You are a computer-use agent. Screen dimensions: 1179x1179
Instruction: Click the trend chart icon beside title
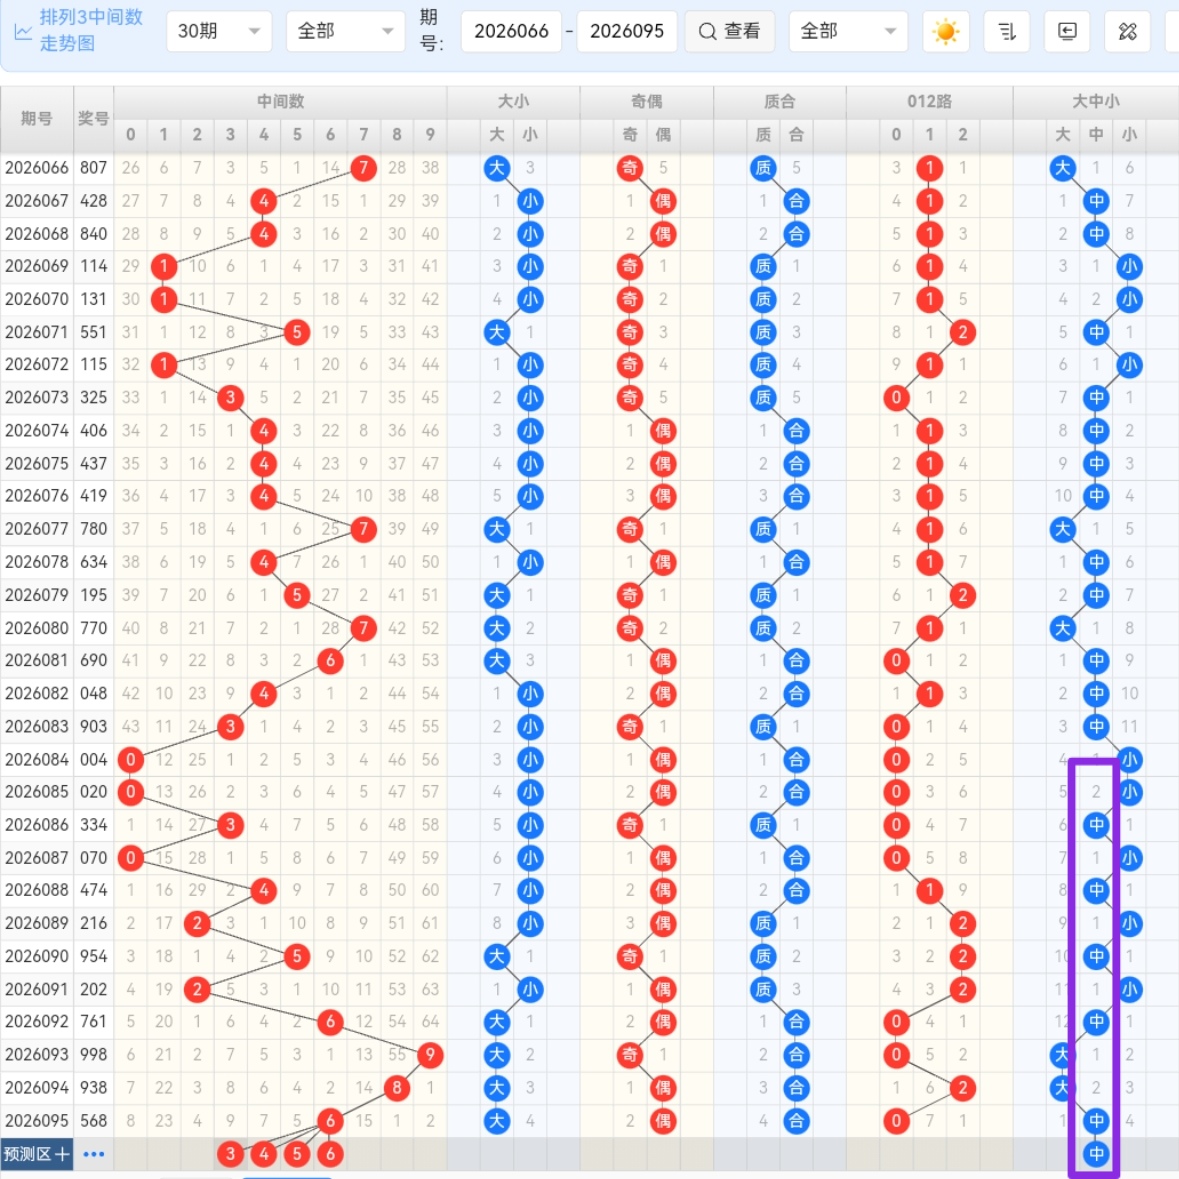pyautogui.click(x=22, y=32)
